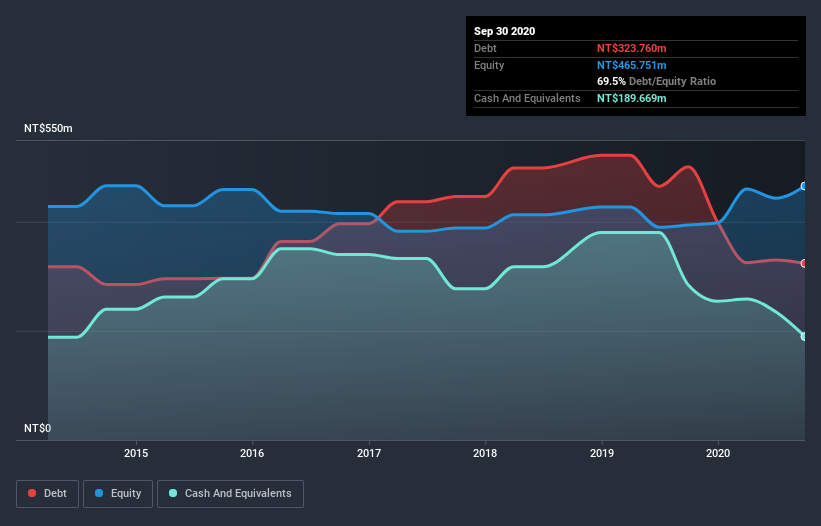The image size is (821, 526).
Task: Toggle the Cash And Equivalents legend button
Action: pos(230,494)
